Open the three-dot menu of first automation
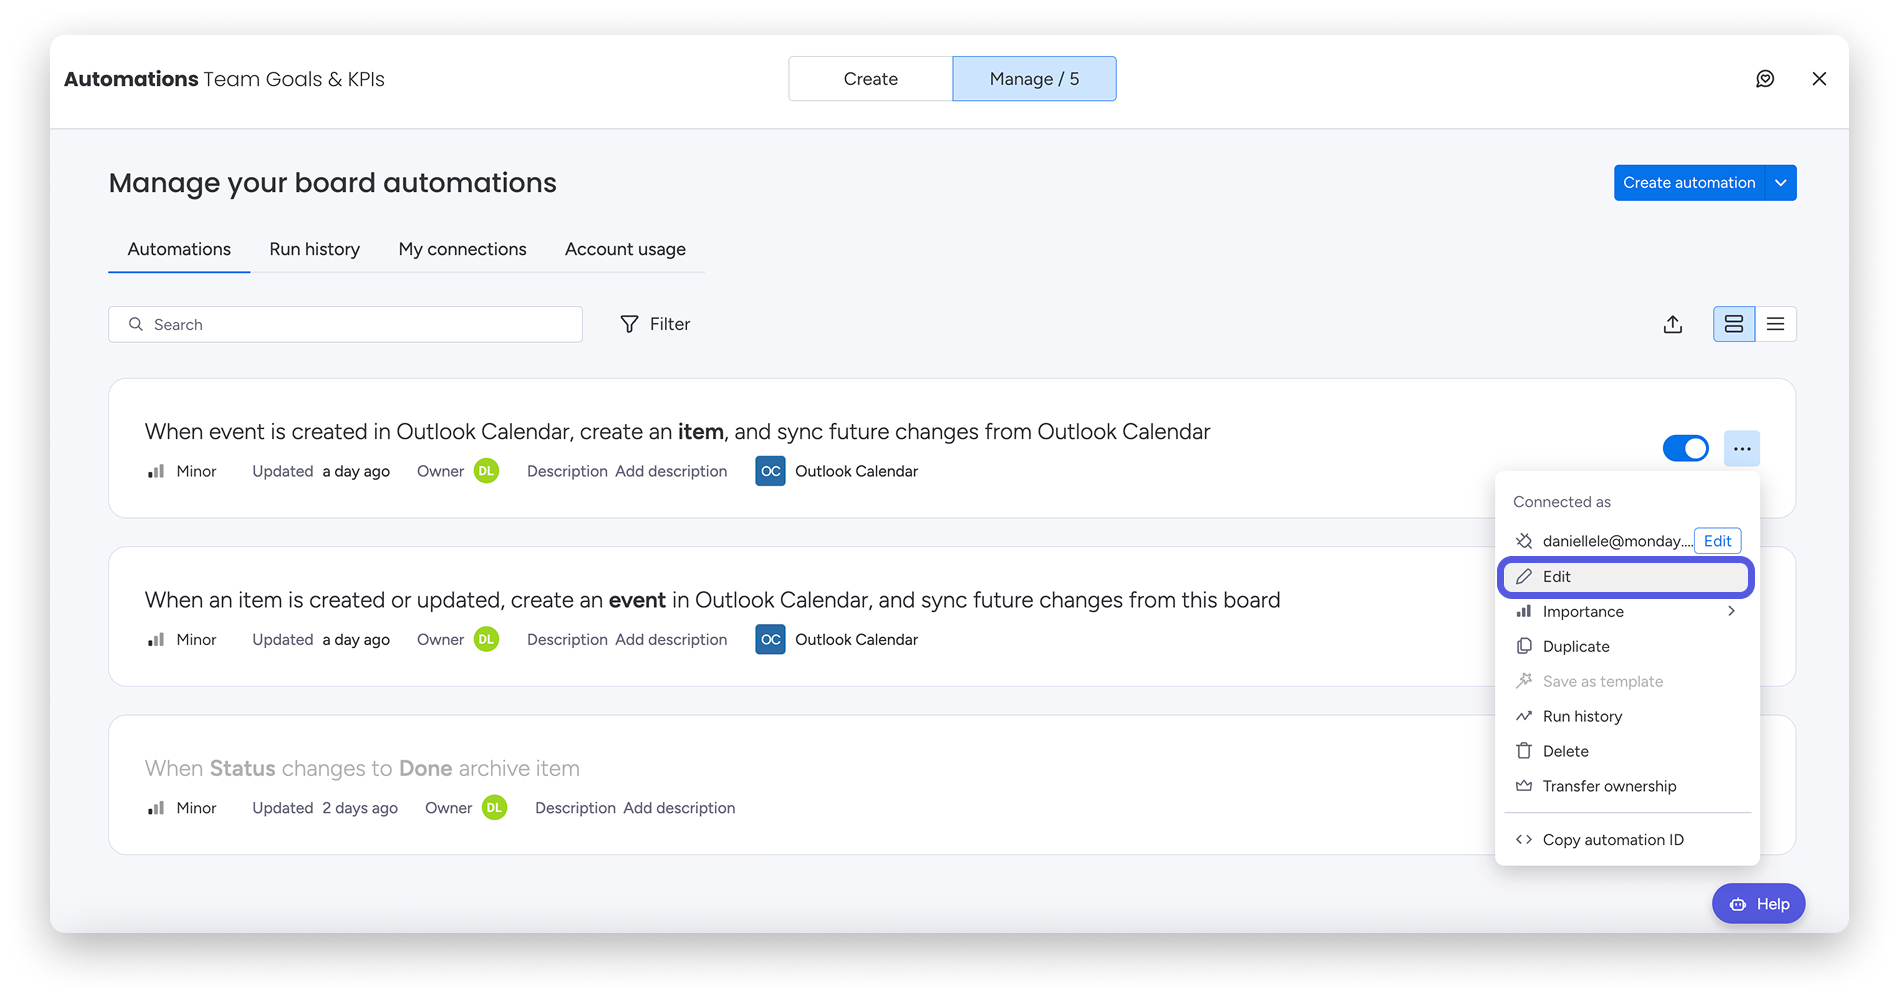This screenshot has width=1899, height=998. pos(1742,449)
